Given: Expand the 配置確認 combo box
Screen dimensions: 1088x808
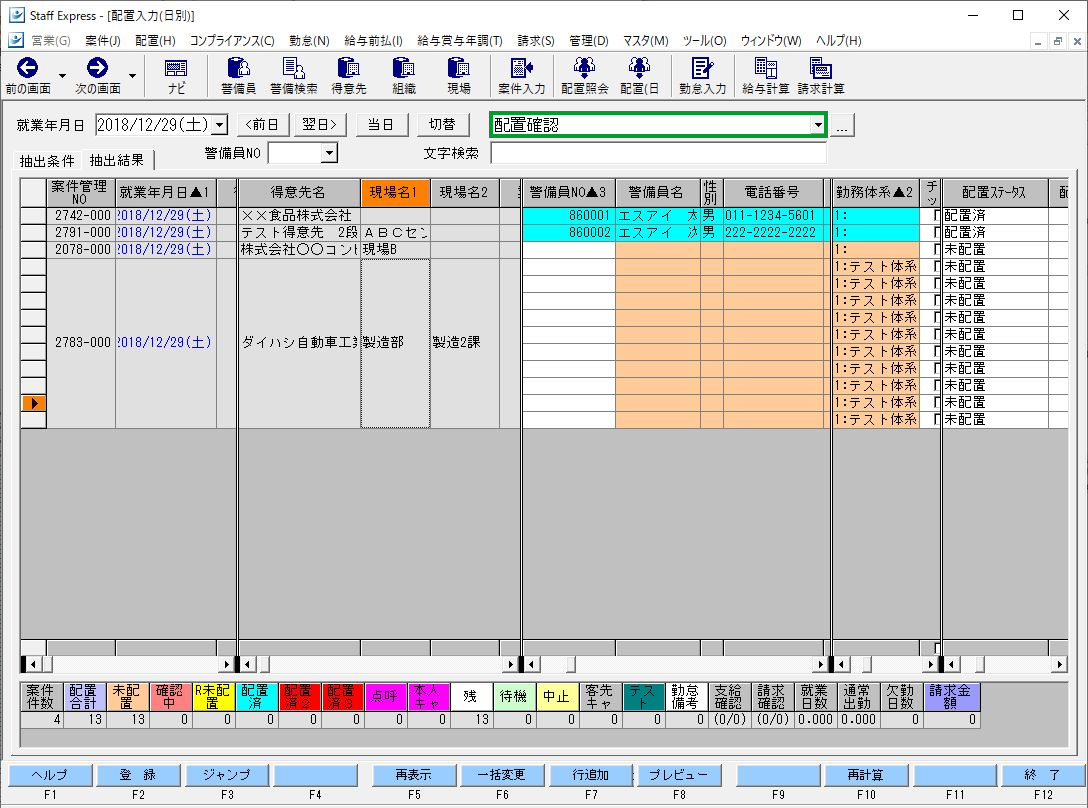Looking at the screenshot, I should coord(818,125).
